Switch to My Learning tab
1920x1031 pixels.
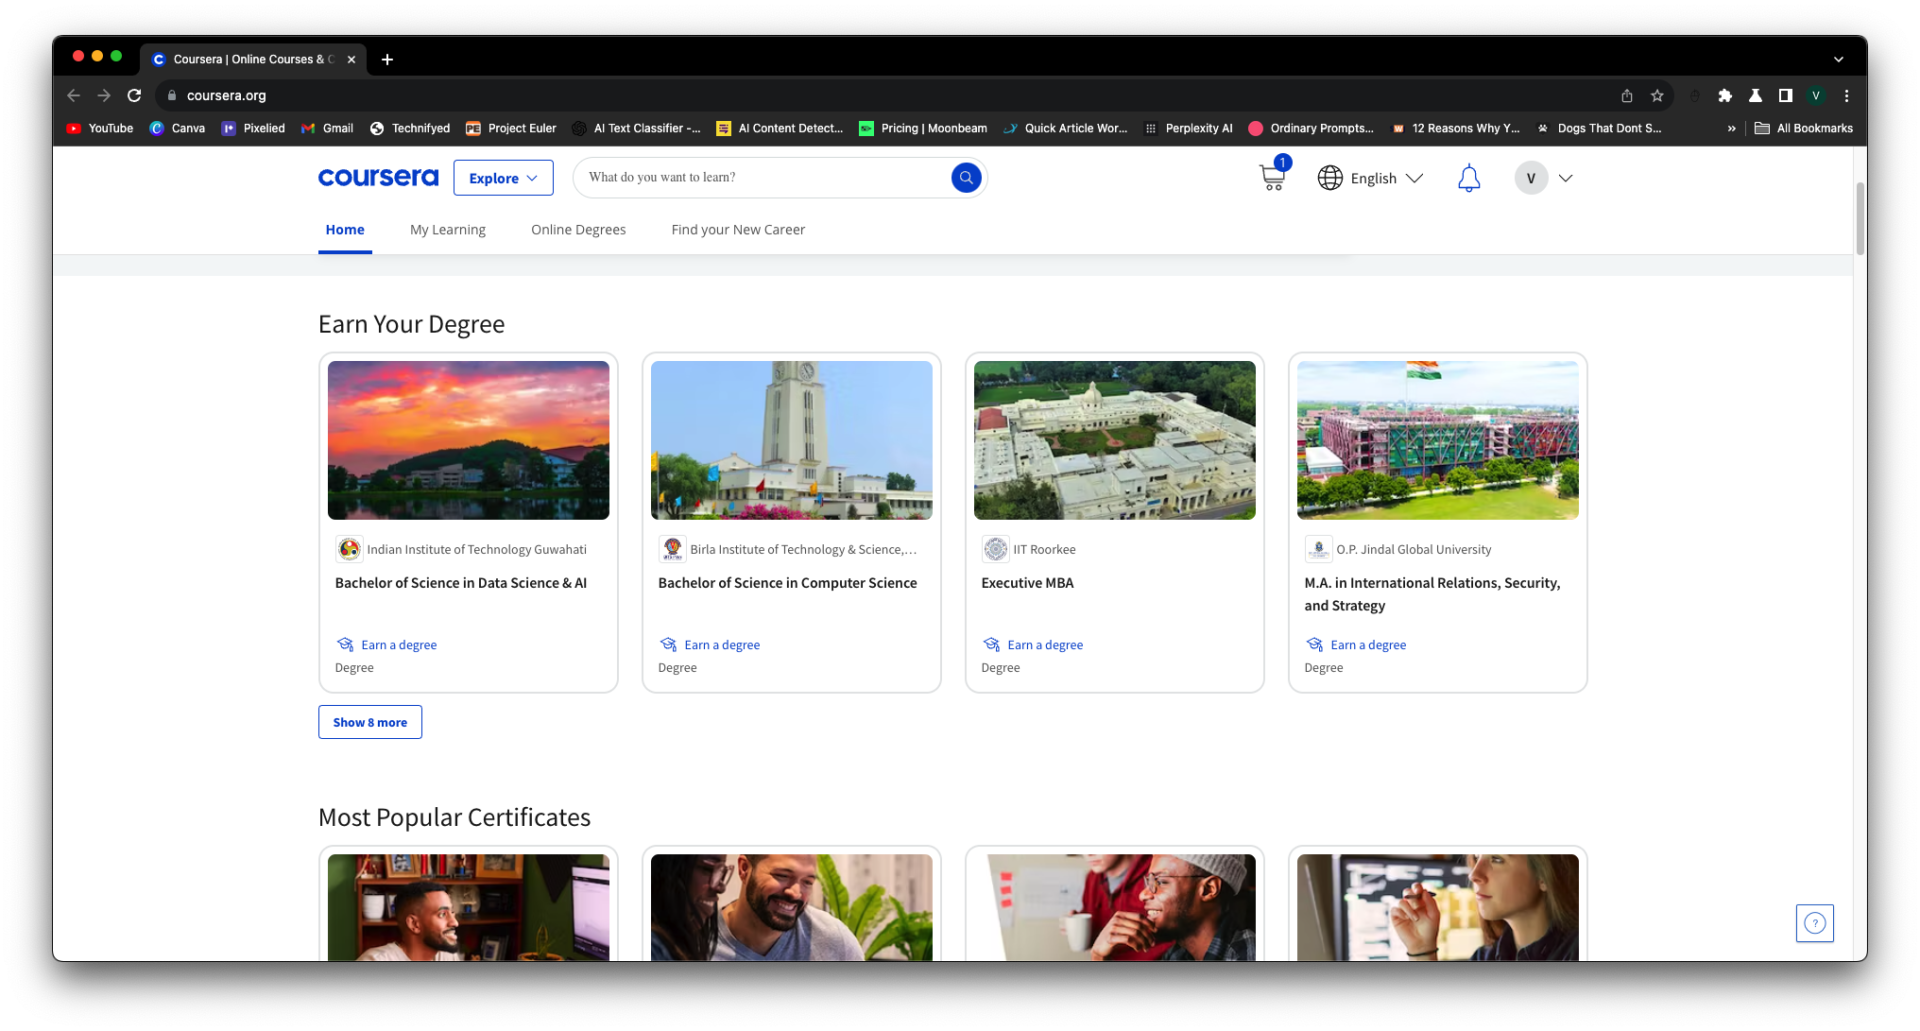pyautogui.click(x=447, y=230)
